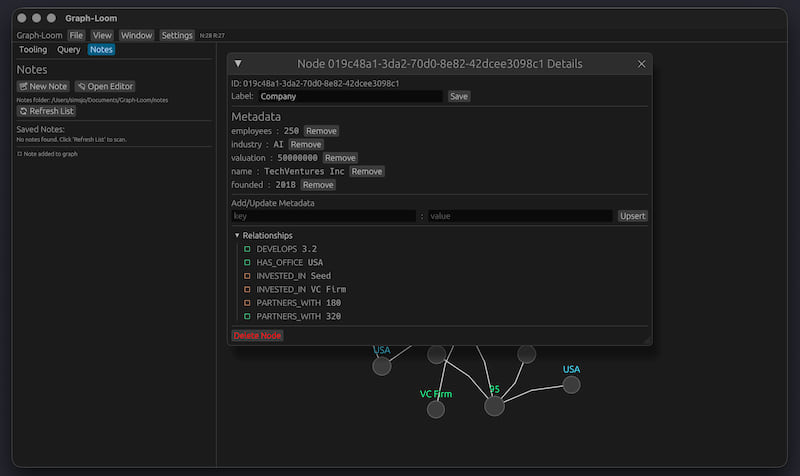
Task: Focus the metadata key input field
Action: [x=323, y=216]
